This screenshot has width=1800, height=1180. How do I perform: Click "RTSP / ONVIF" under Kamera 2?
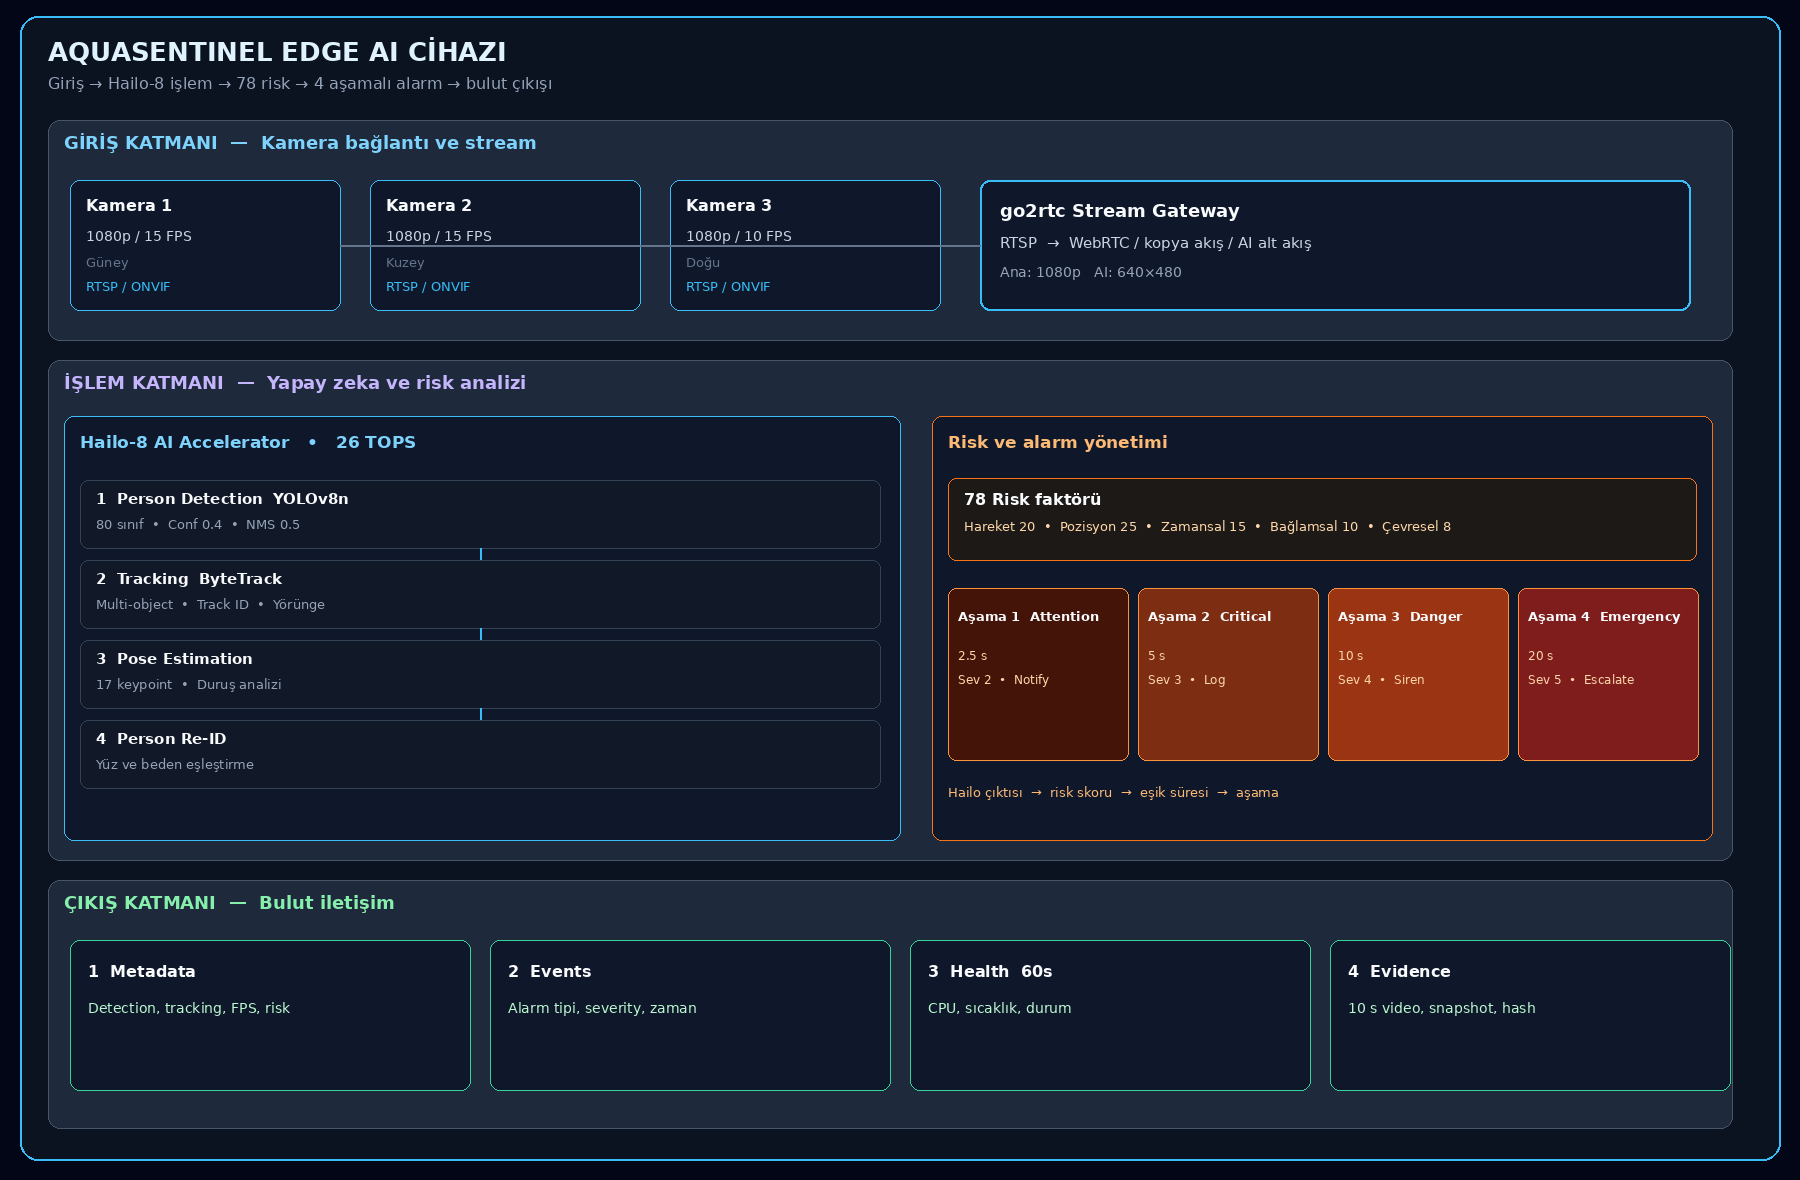428,287
